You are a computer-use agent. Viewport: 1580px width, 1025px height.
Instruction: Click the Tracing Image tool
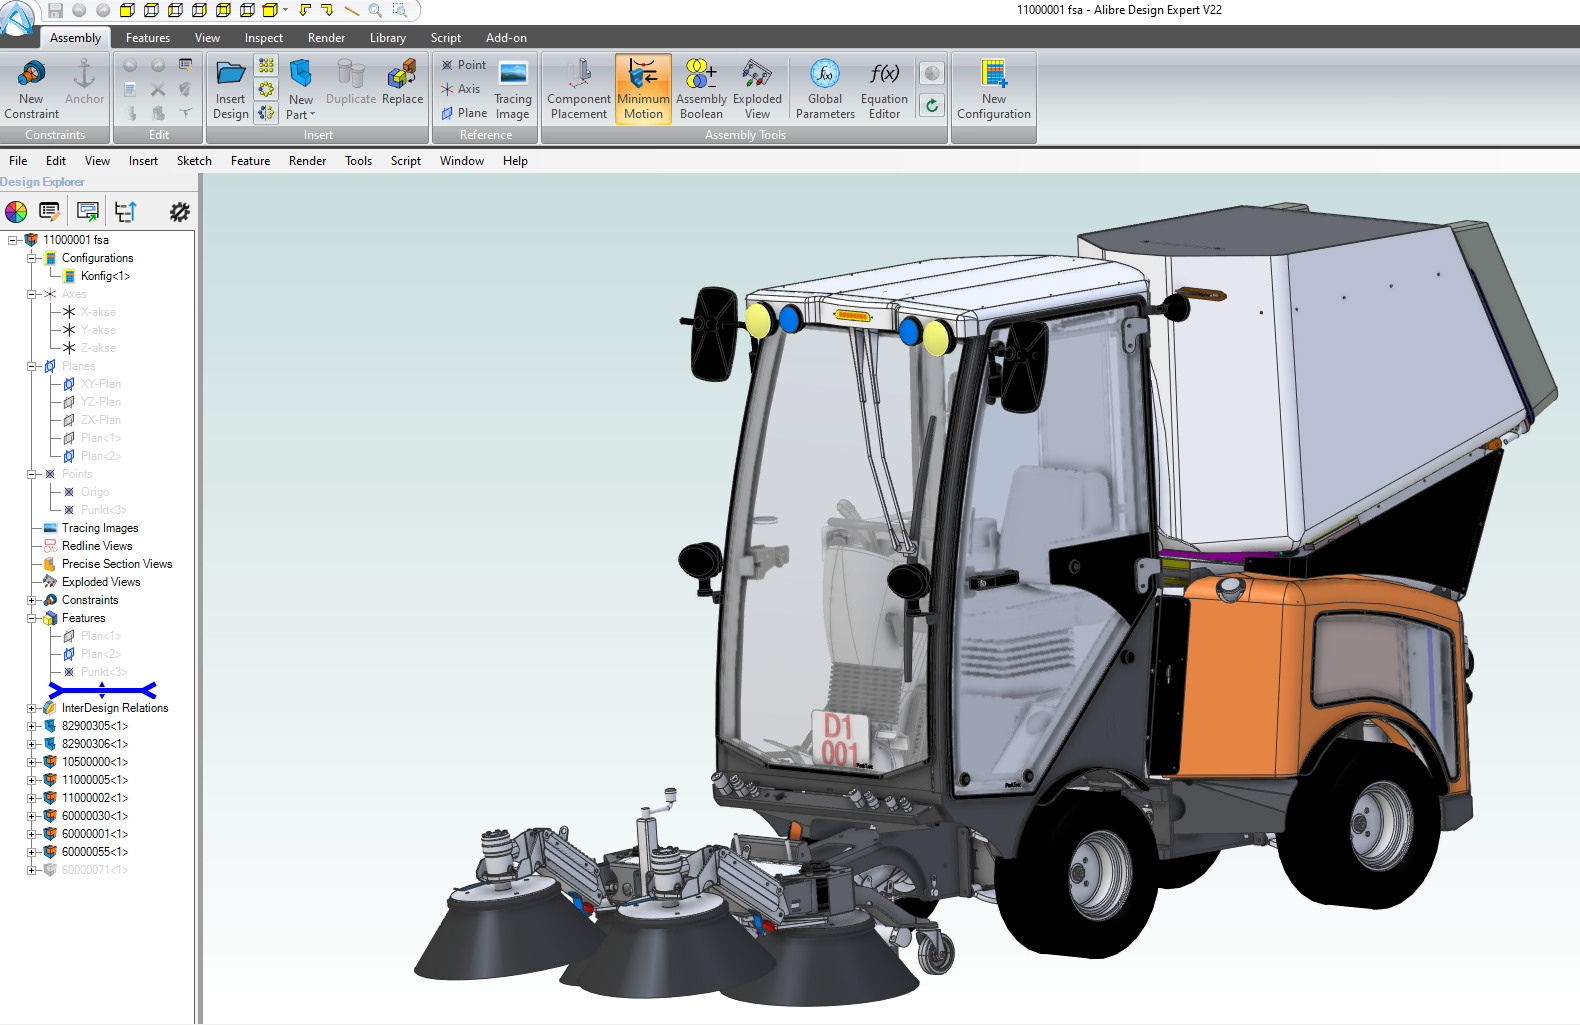(513, 89)
